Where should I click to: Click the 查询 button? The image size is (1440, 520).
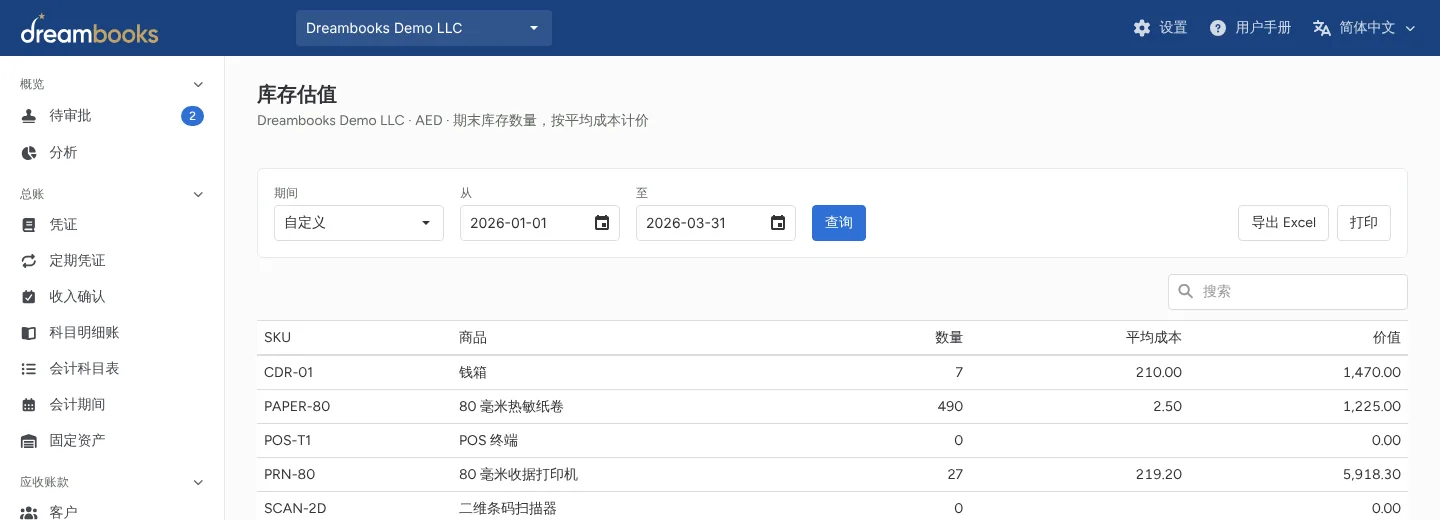pos(839,223)
